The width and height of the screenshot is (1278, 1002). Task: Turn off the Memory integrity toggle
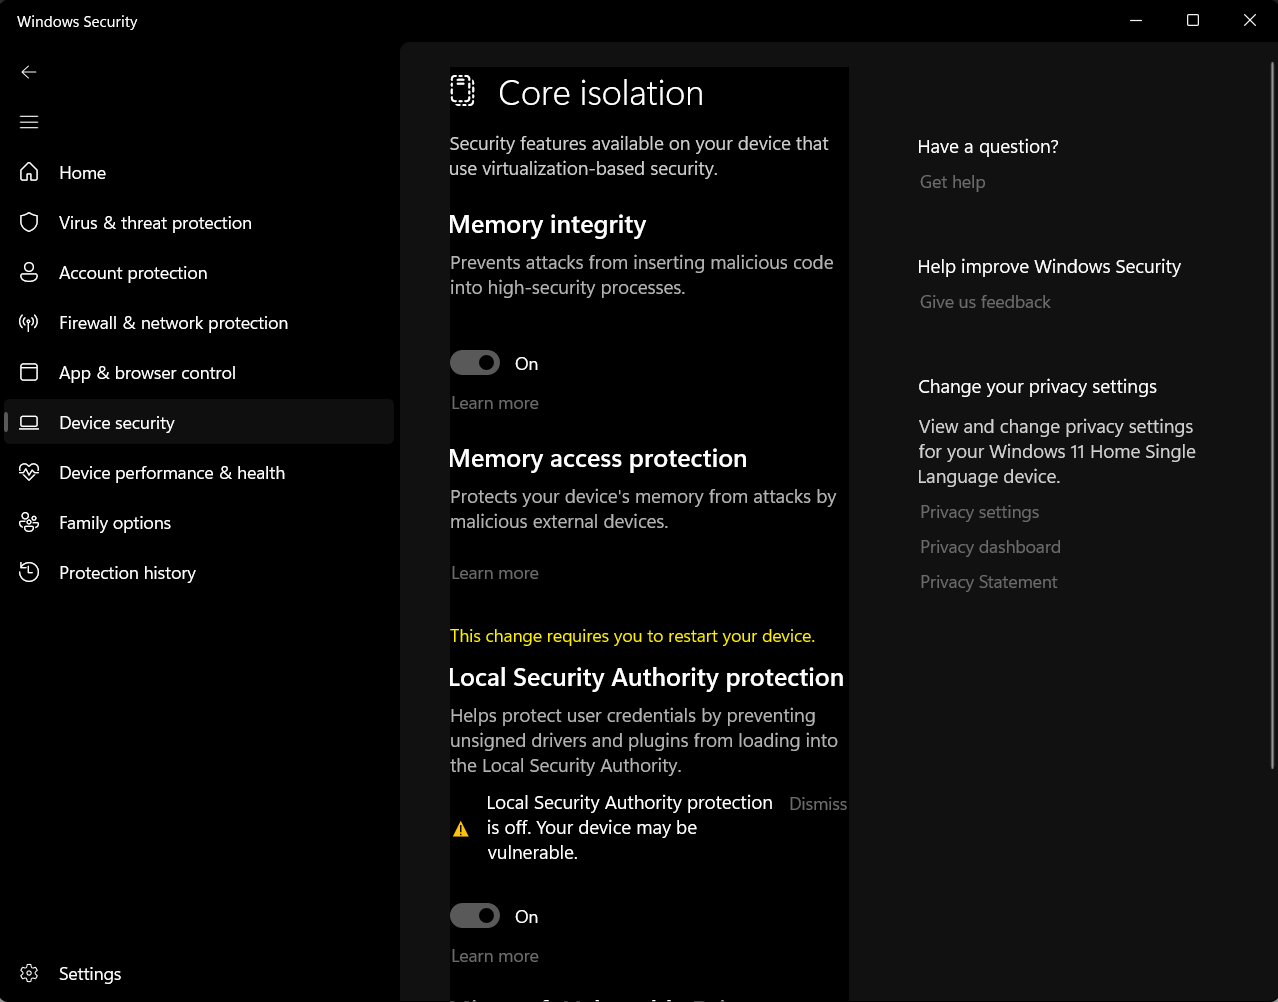pos(475,363)
